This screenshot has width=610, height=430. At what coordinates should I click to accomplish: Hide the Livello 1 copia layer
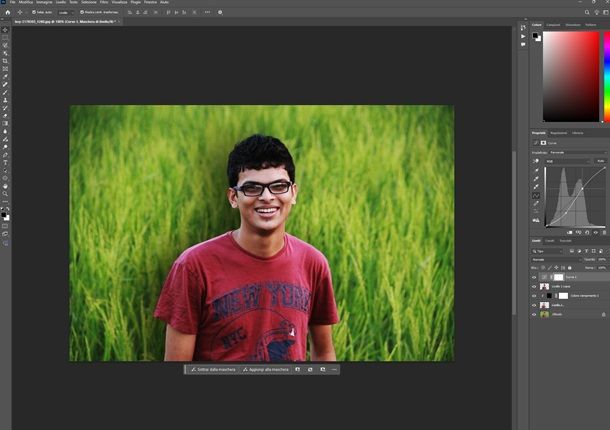coord(534,287)
